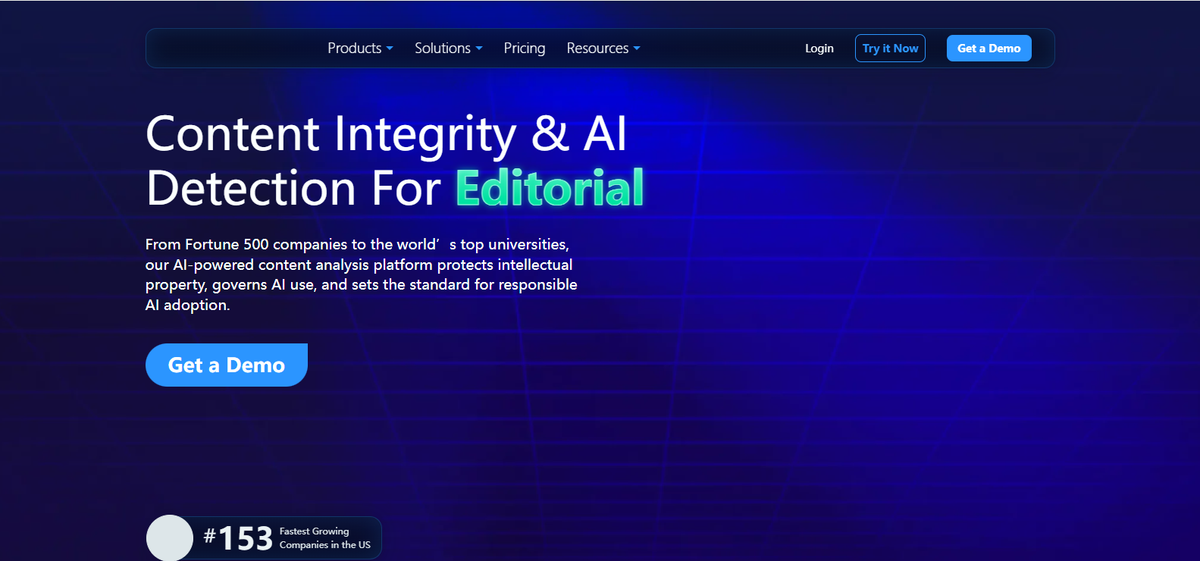Expand the Resources dropdown arrow
Screen dimensions: 1200x561
pyautogui.click(x=637, y=49)
